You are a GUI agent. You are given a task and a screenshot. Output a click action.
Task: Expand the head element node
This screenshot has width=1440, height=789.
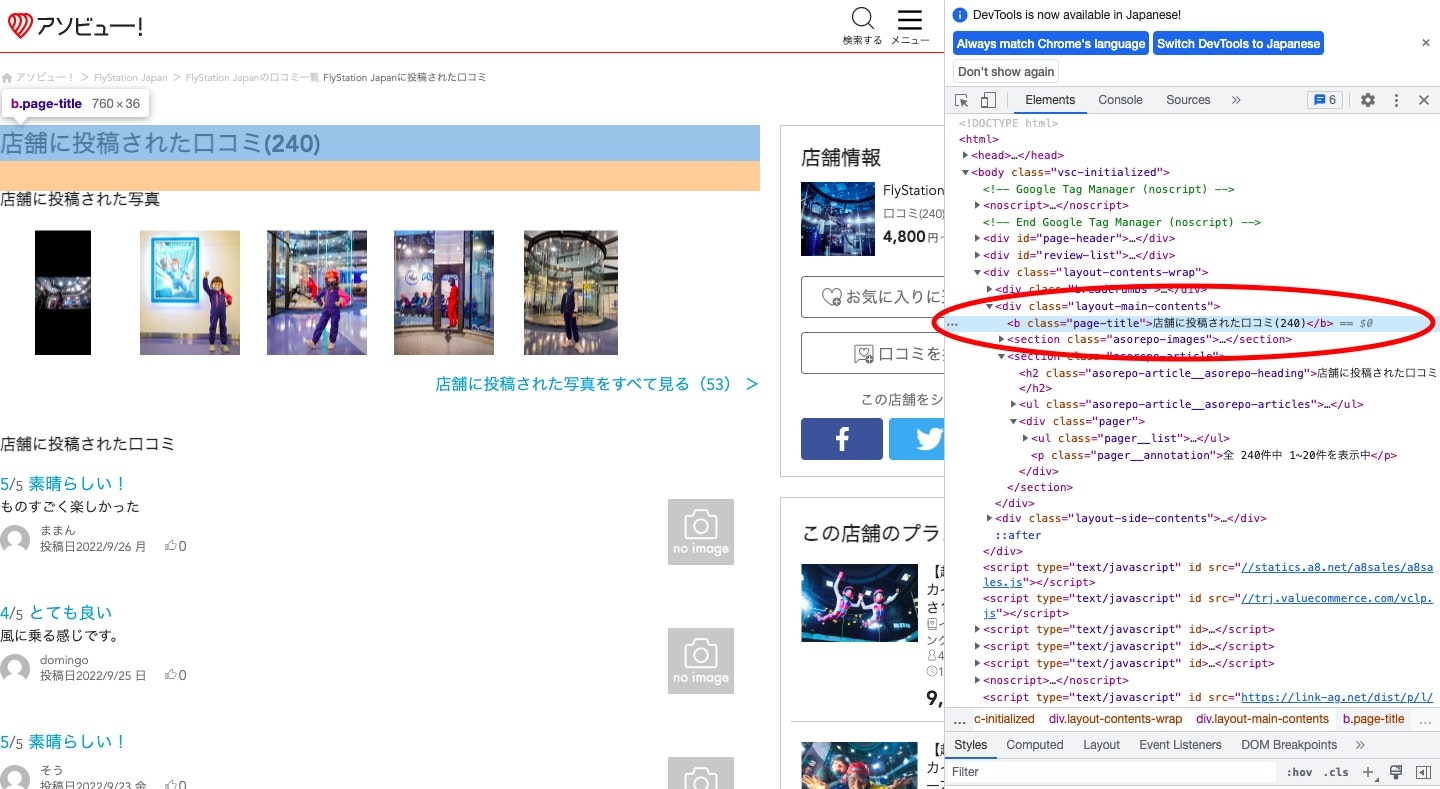point(966,156)
